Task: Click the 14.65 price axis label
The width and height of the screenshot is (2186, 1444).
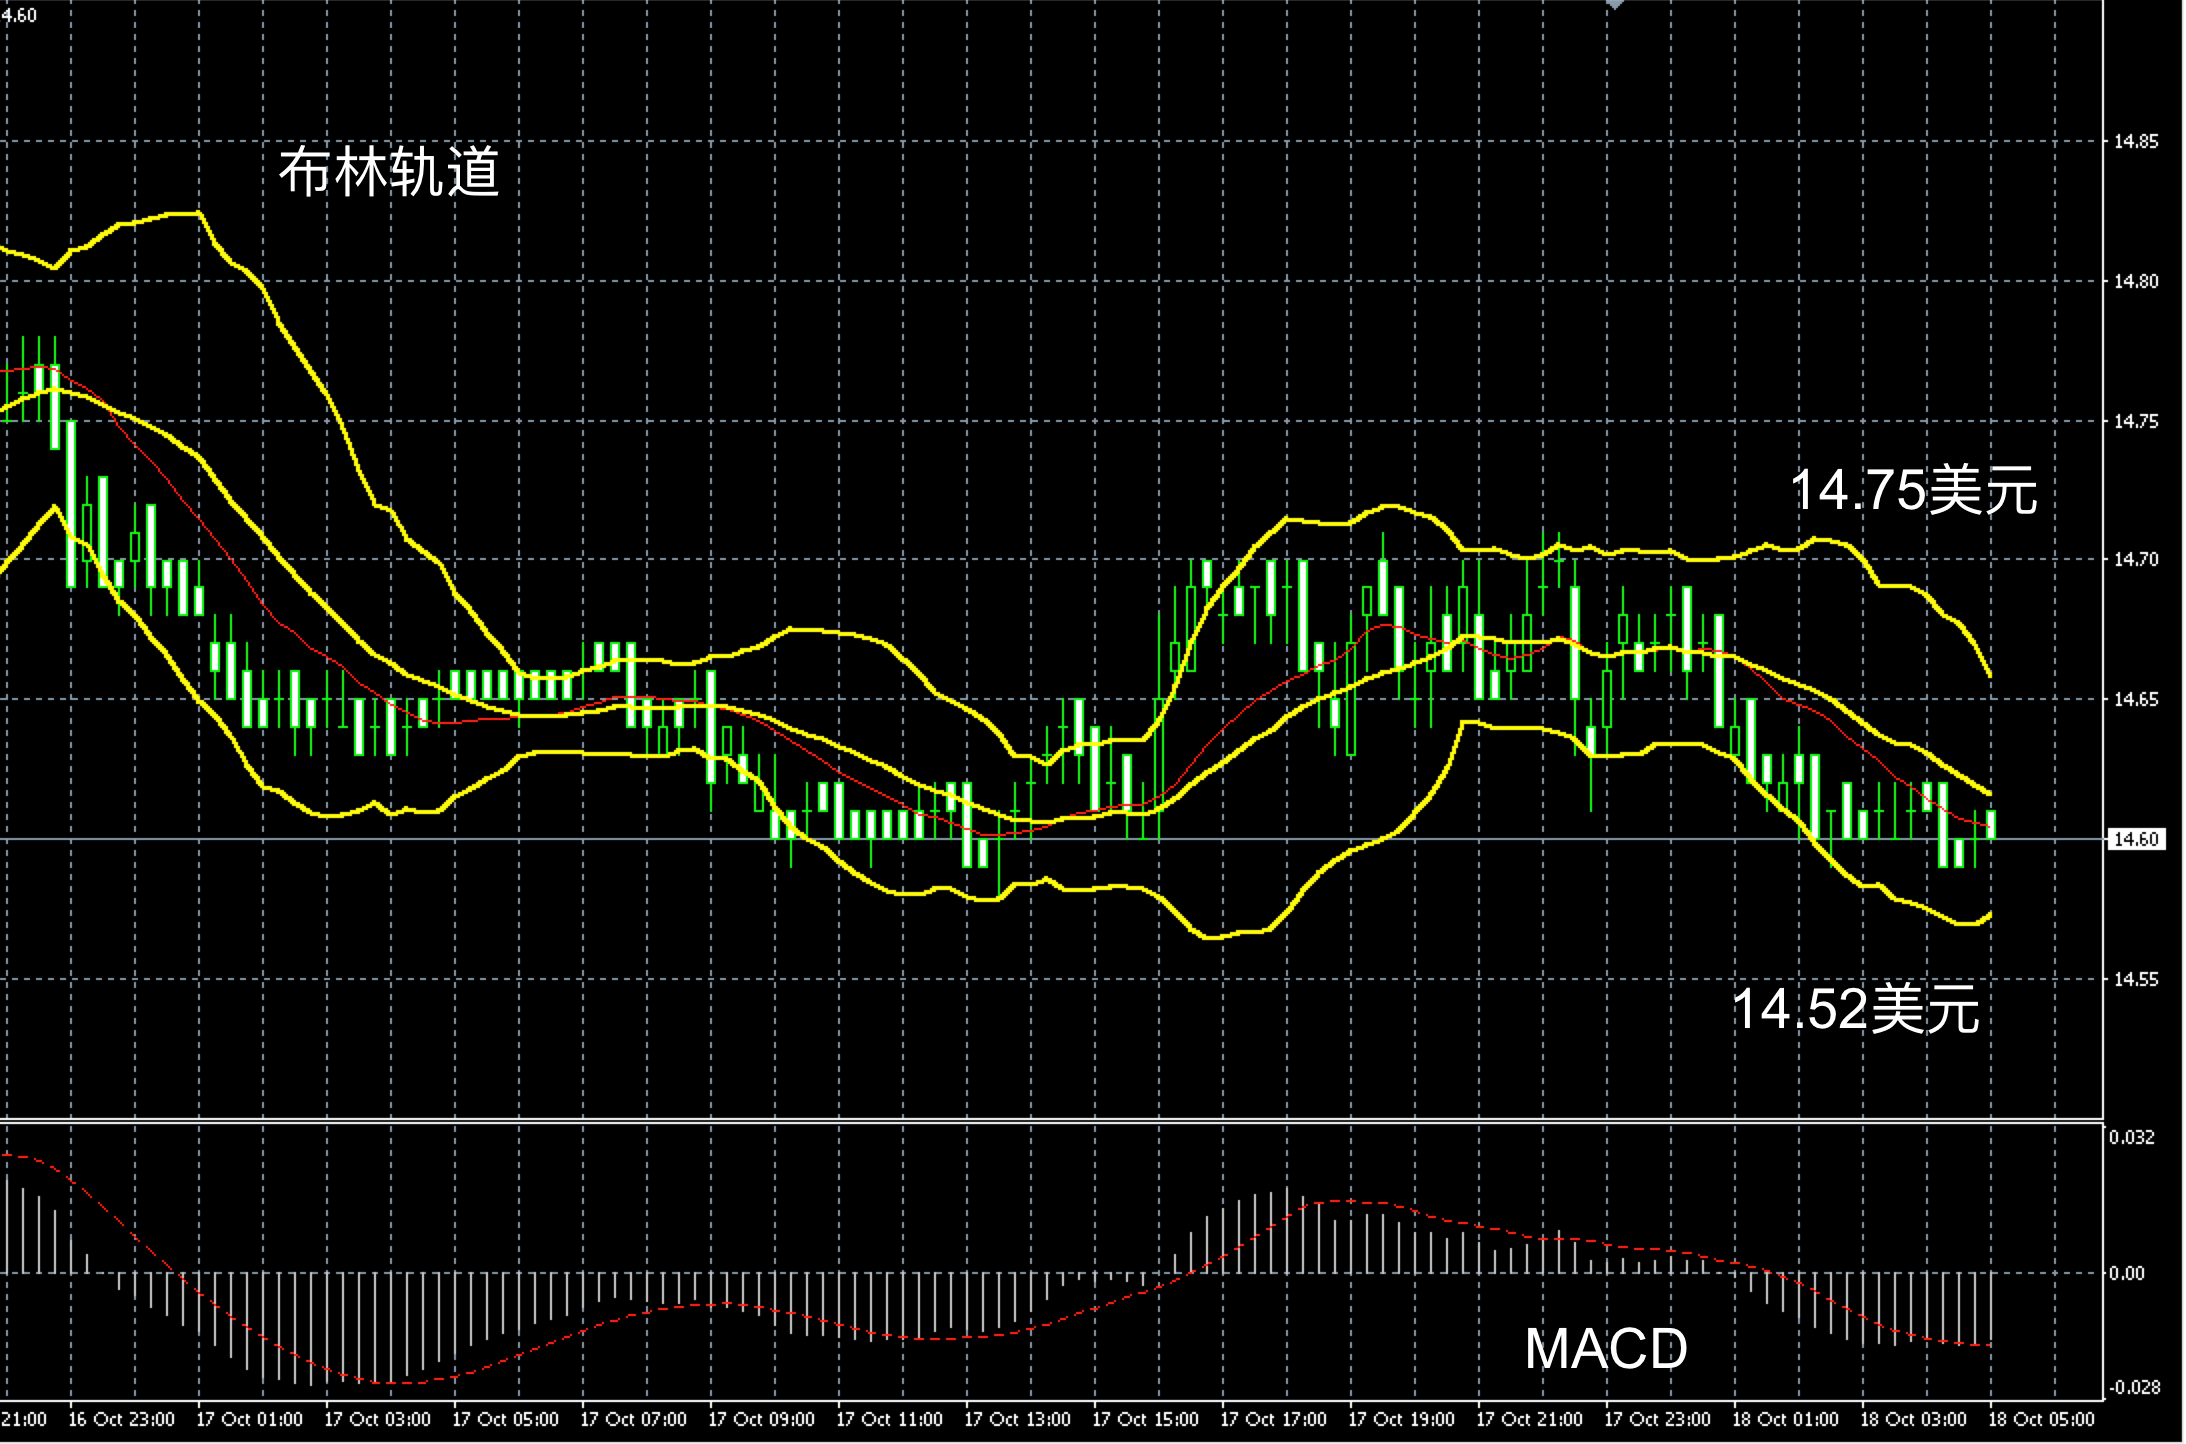Action: tap(2135, 700)
